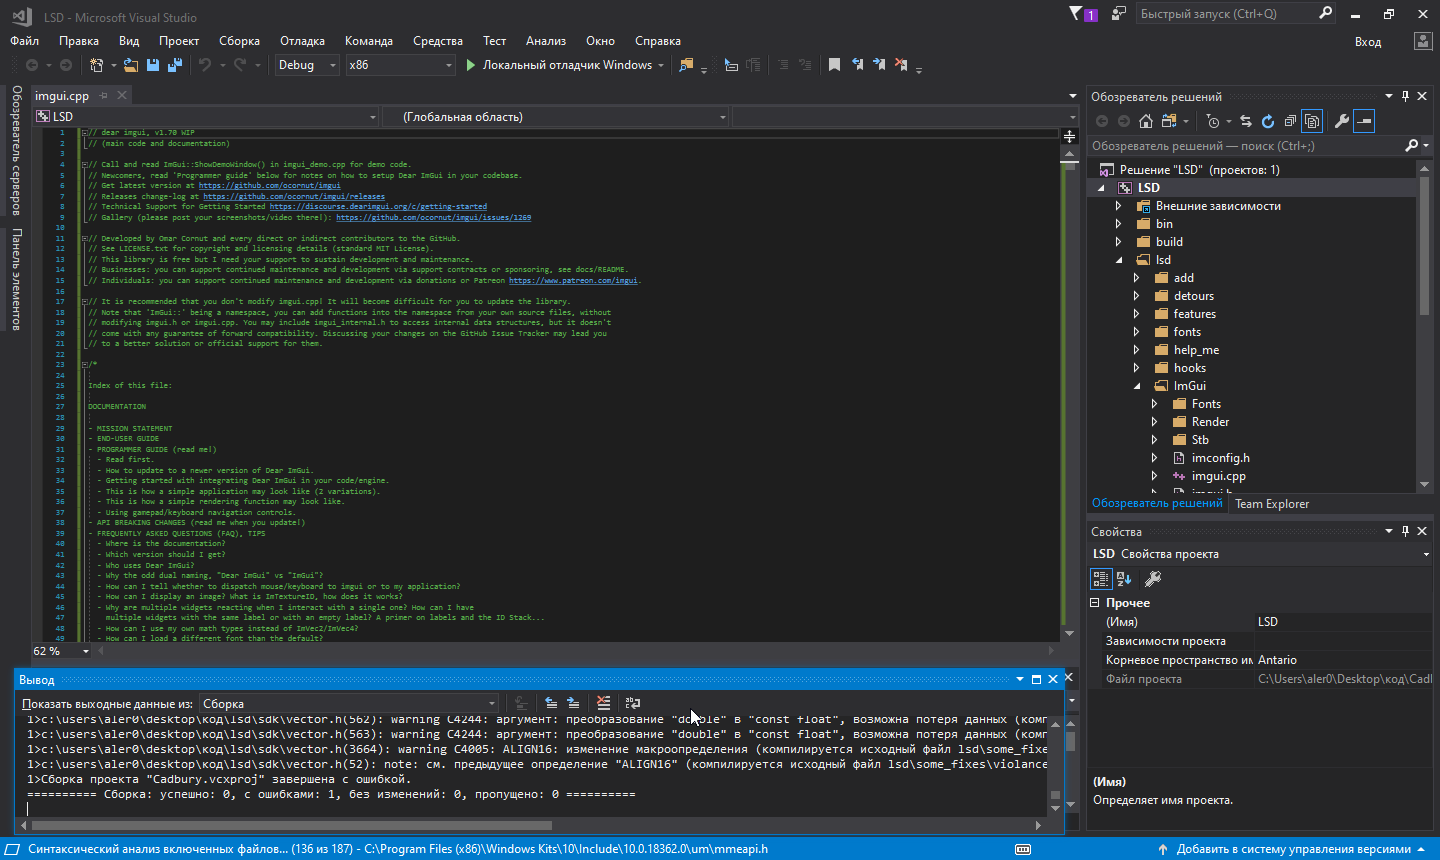Expand the Внешние зависимости node
Viewport: 1440px width, 860px height.
coord(1119,206)
